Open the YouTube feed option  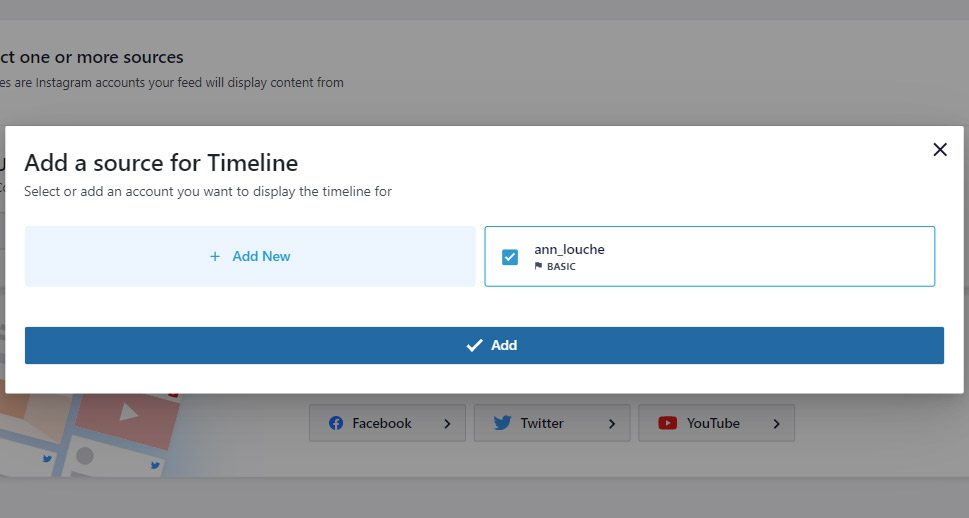point(716,423)
